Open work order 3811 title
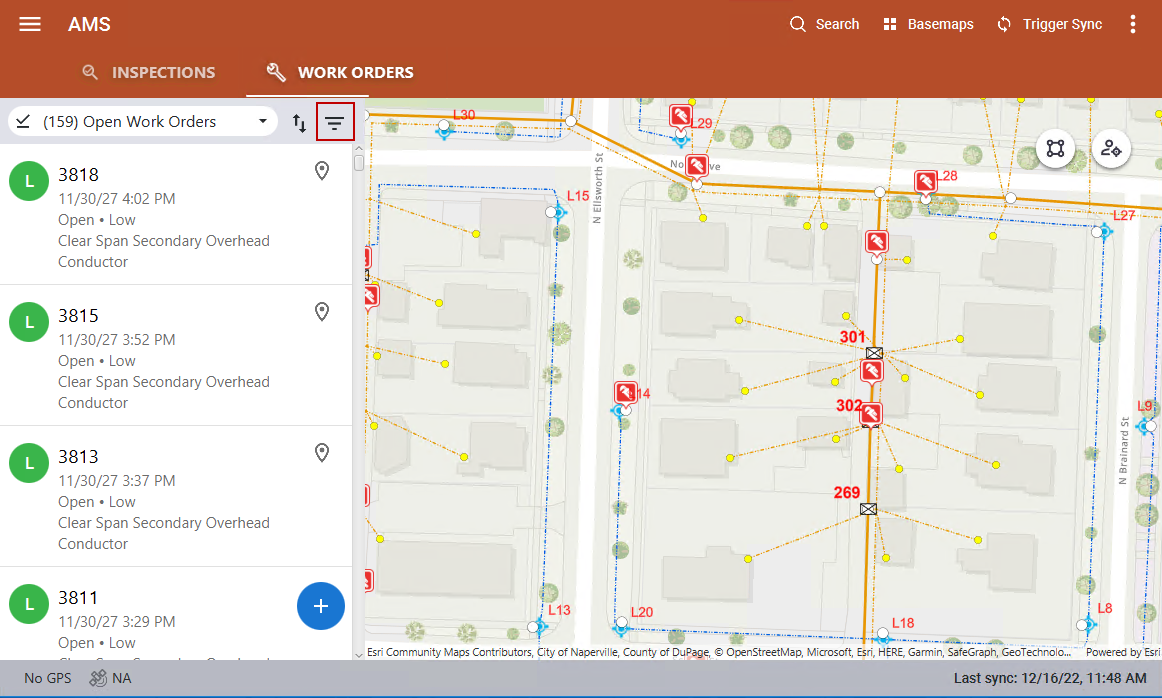Screen dimensions: 1162x698 click(x=79, y=597)
